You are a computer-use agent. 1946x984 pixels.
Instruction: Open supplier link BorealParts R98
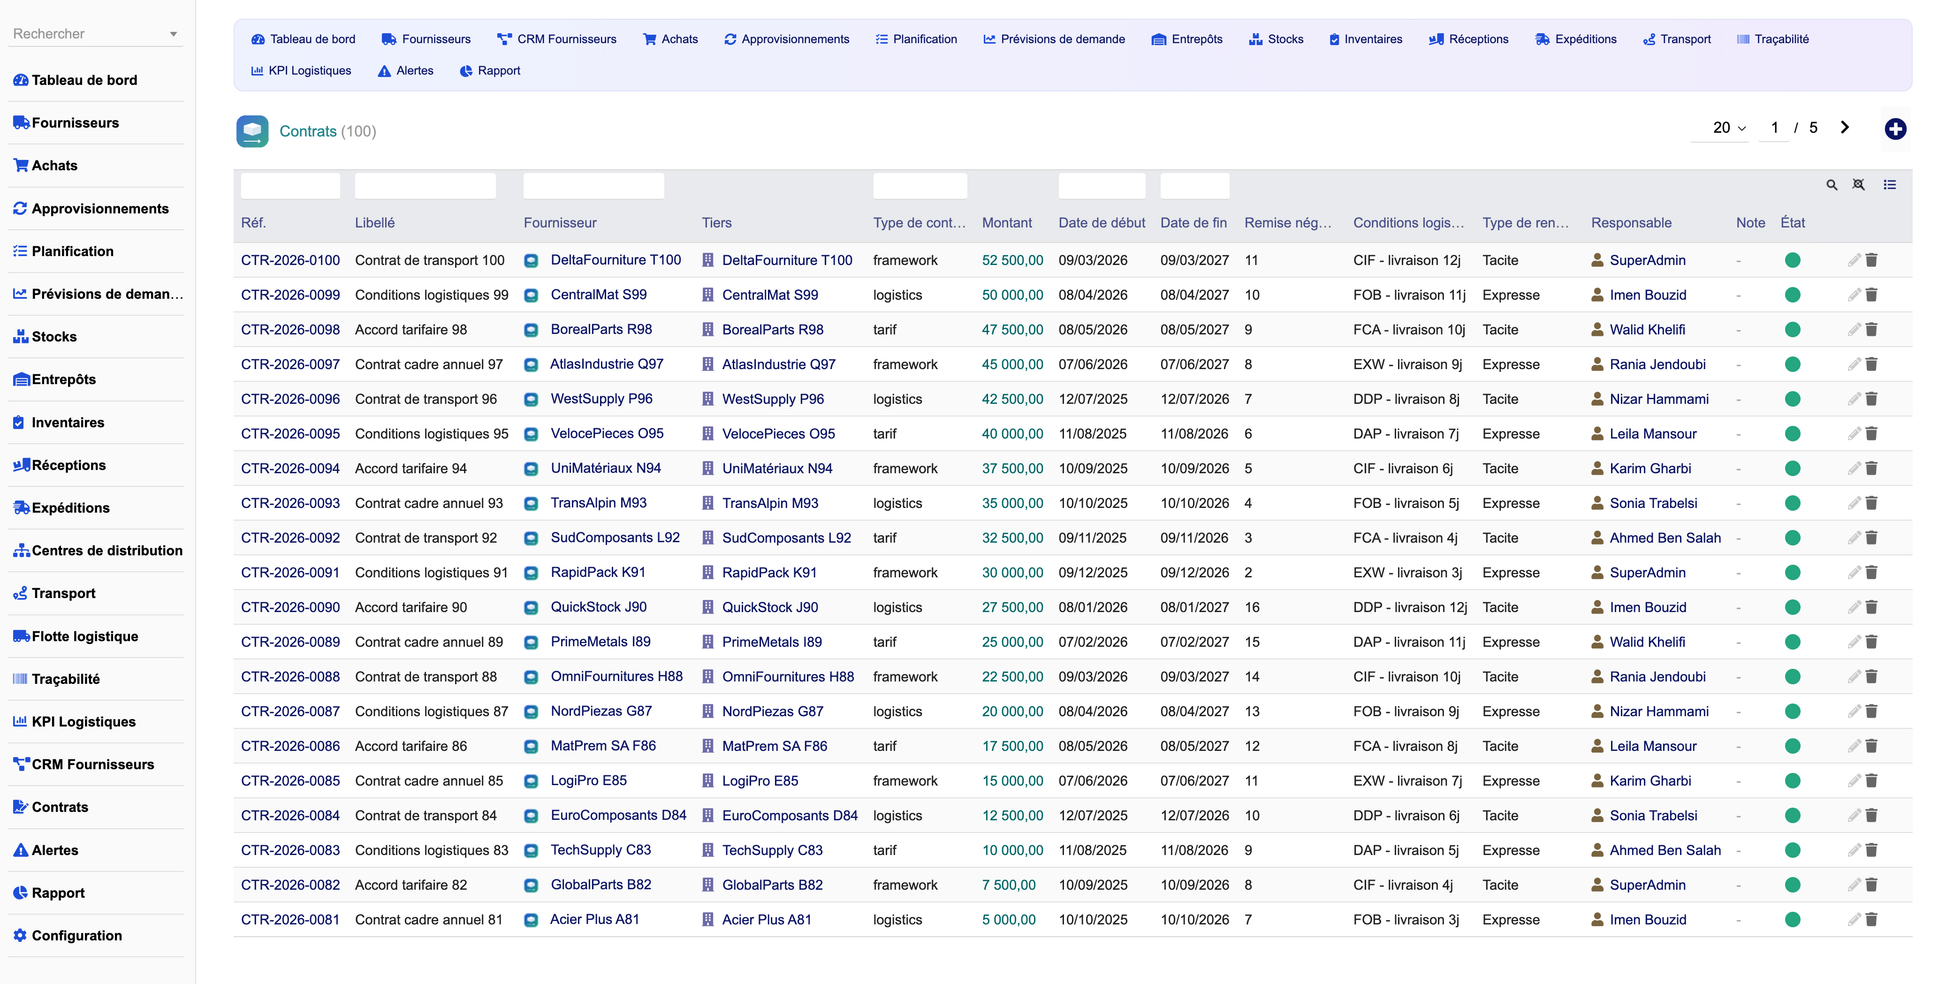(601, 329)
